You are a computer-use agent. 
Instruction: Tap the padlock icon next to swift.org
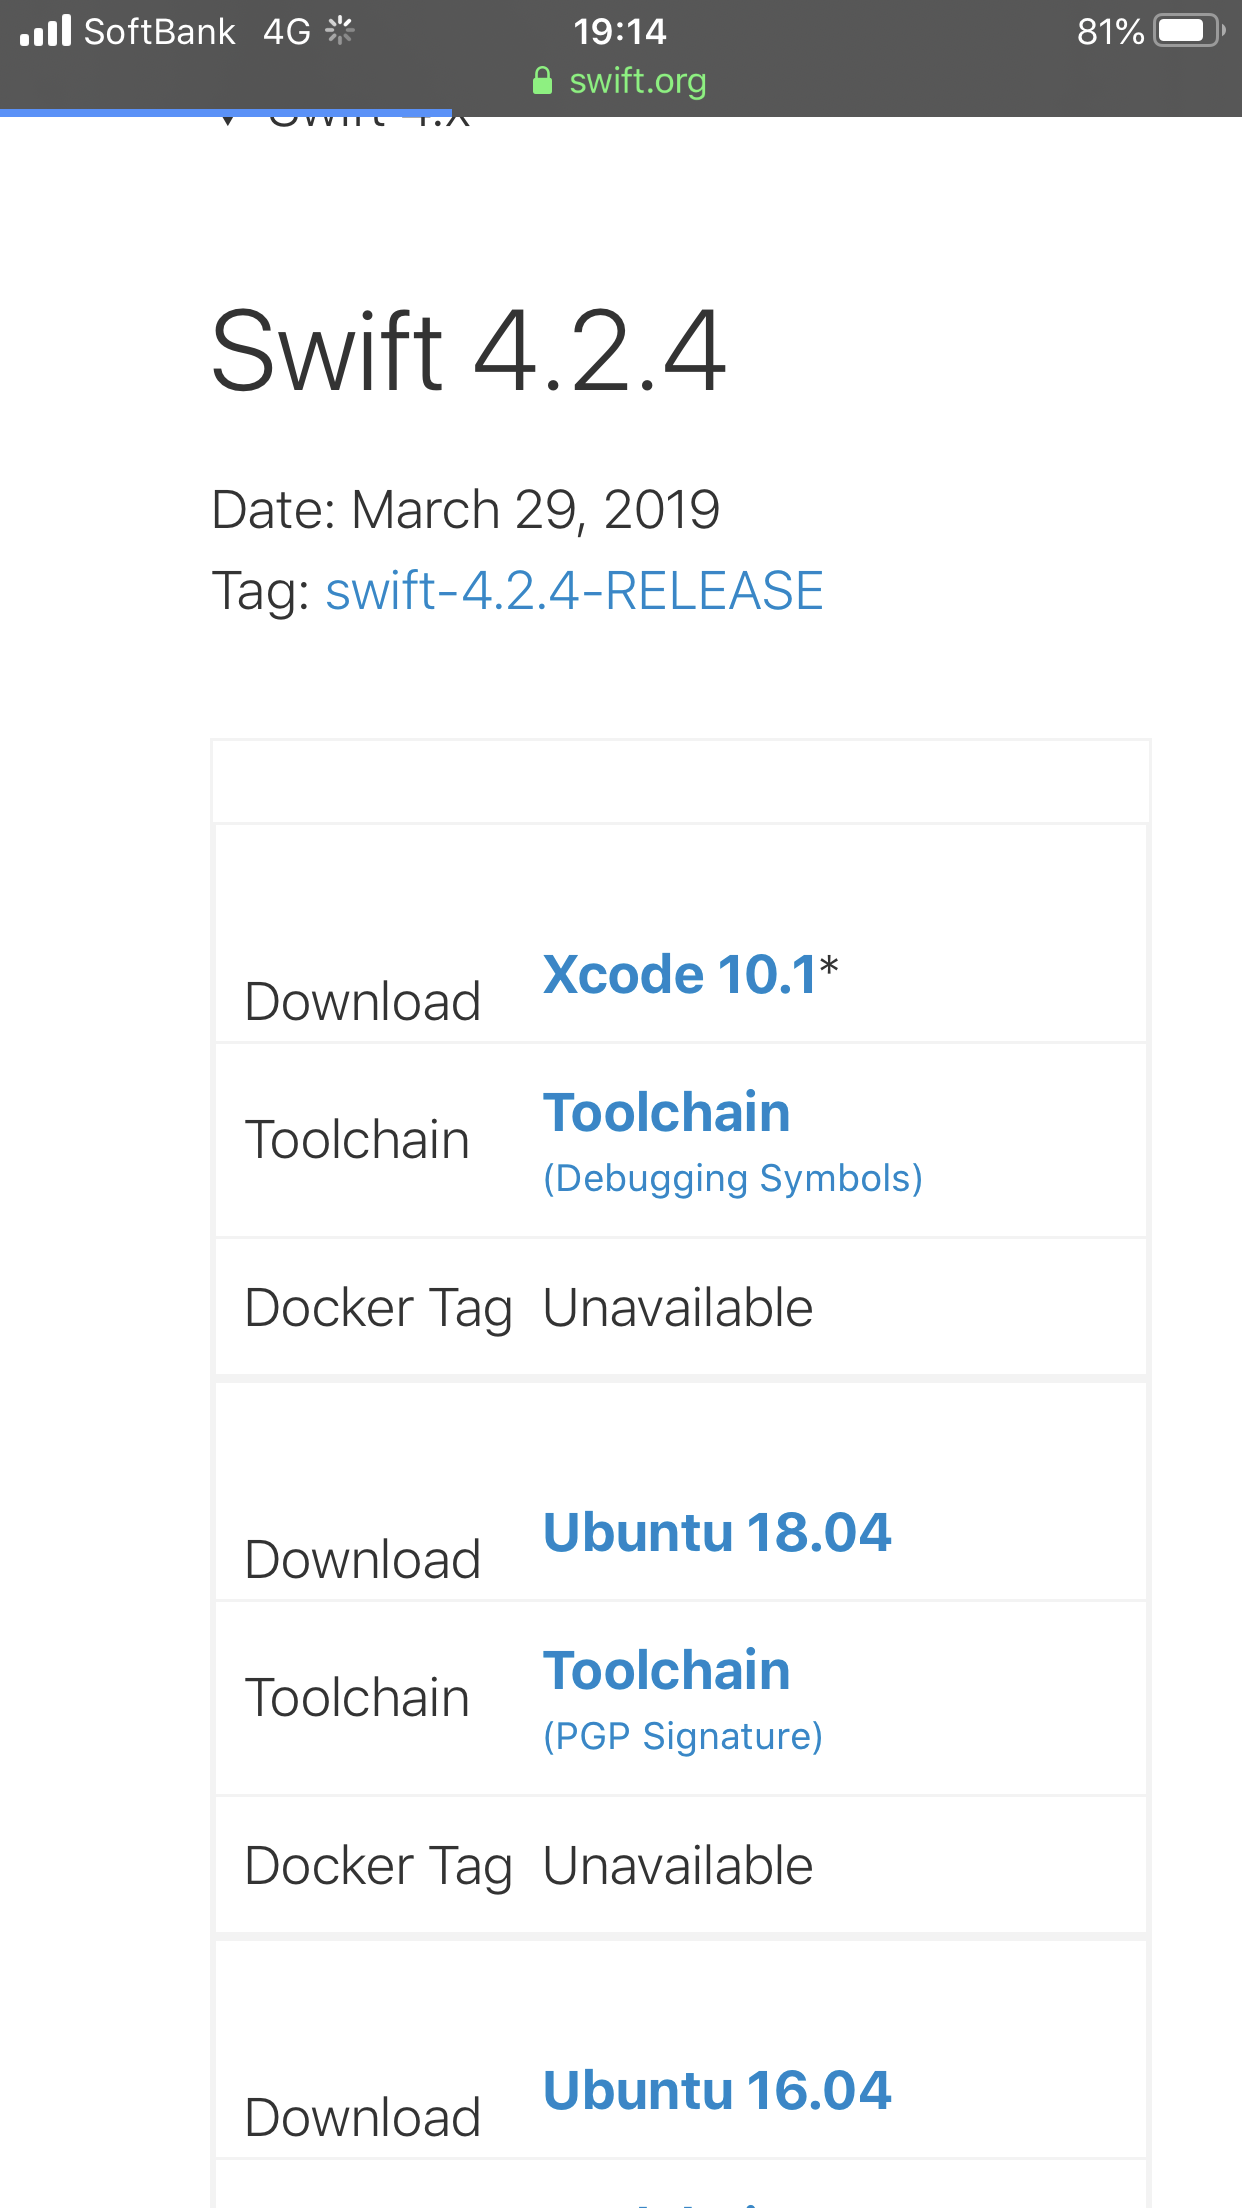tap(543, 81)
